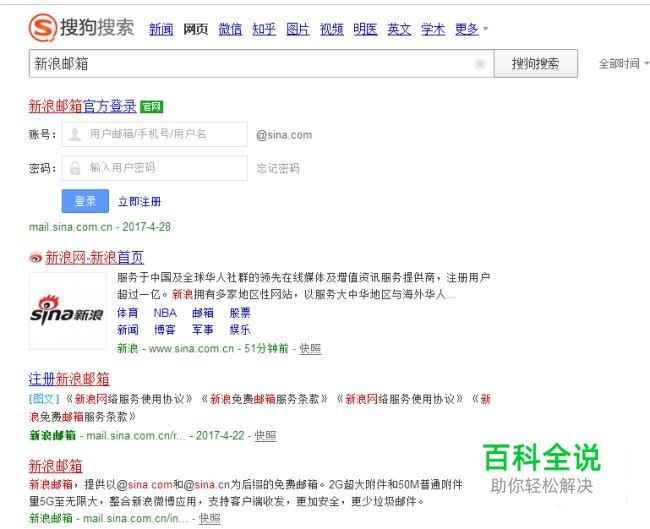Image resolution: width=650 pixels, height=529 pixels.
Task: Select the 网页 tab
Action: (x=196, y=29)
